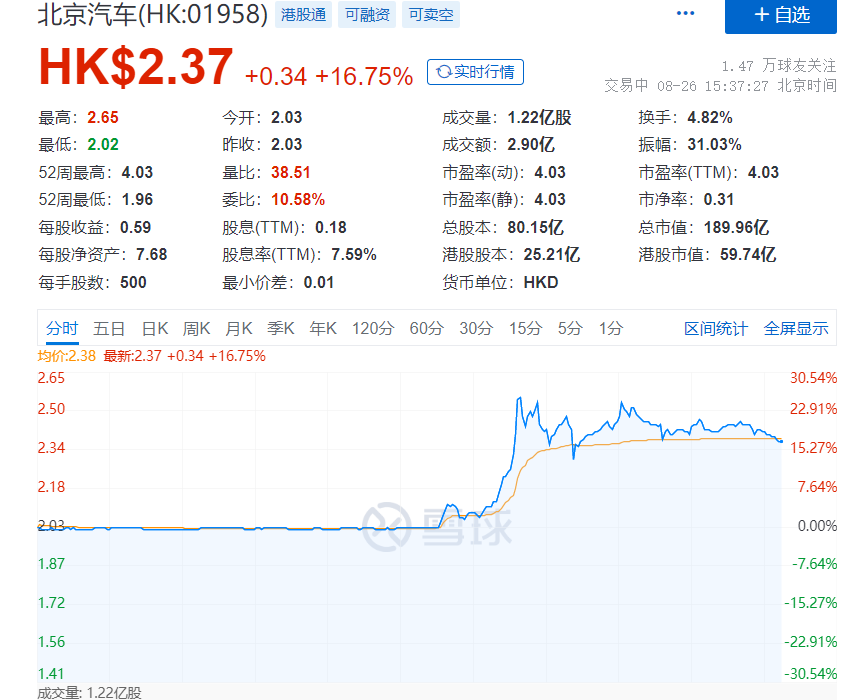Click the 30.54% axis label
Screen dimensions: 862x700
tap(814, 378)
